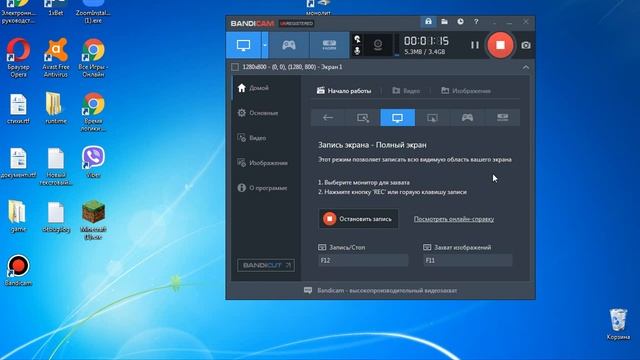Select runtime folder on desktop
Image resolution: width=640 pixels, height=360 pixels.
(x=56, y=109)
